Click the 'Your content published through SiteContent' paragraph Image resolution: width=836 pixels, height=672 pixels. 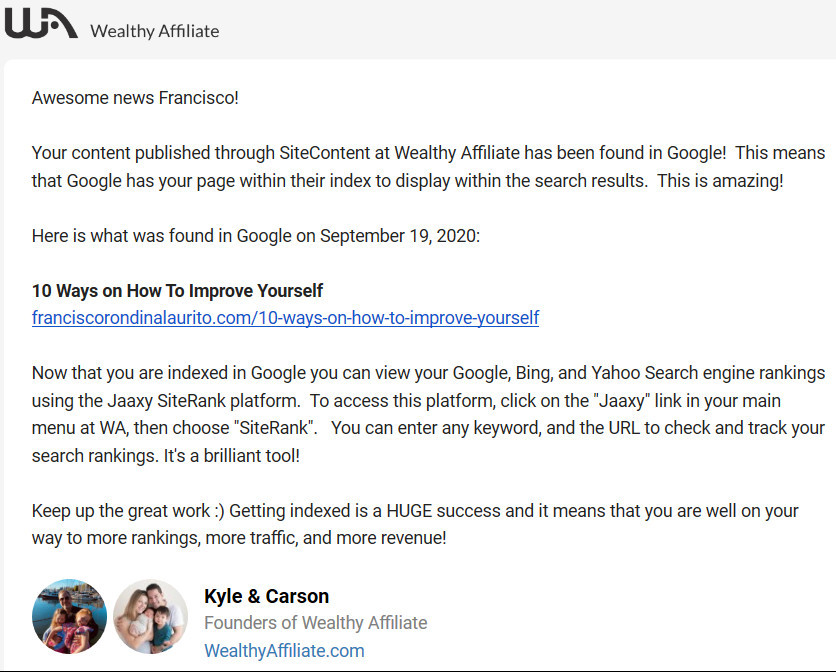coord(428,166)
